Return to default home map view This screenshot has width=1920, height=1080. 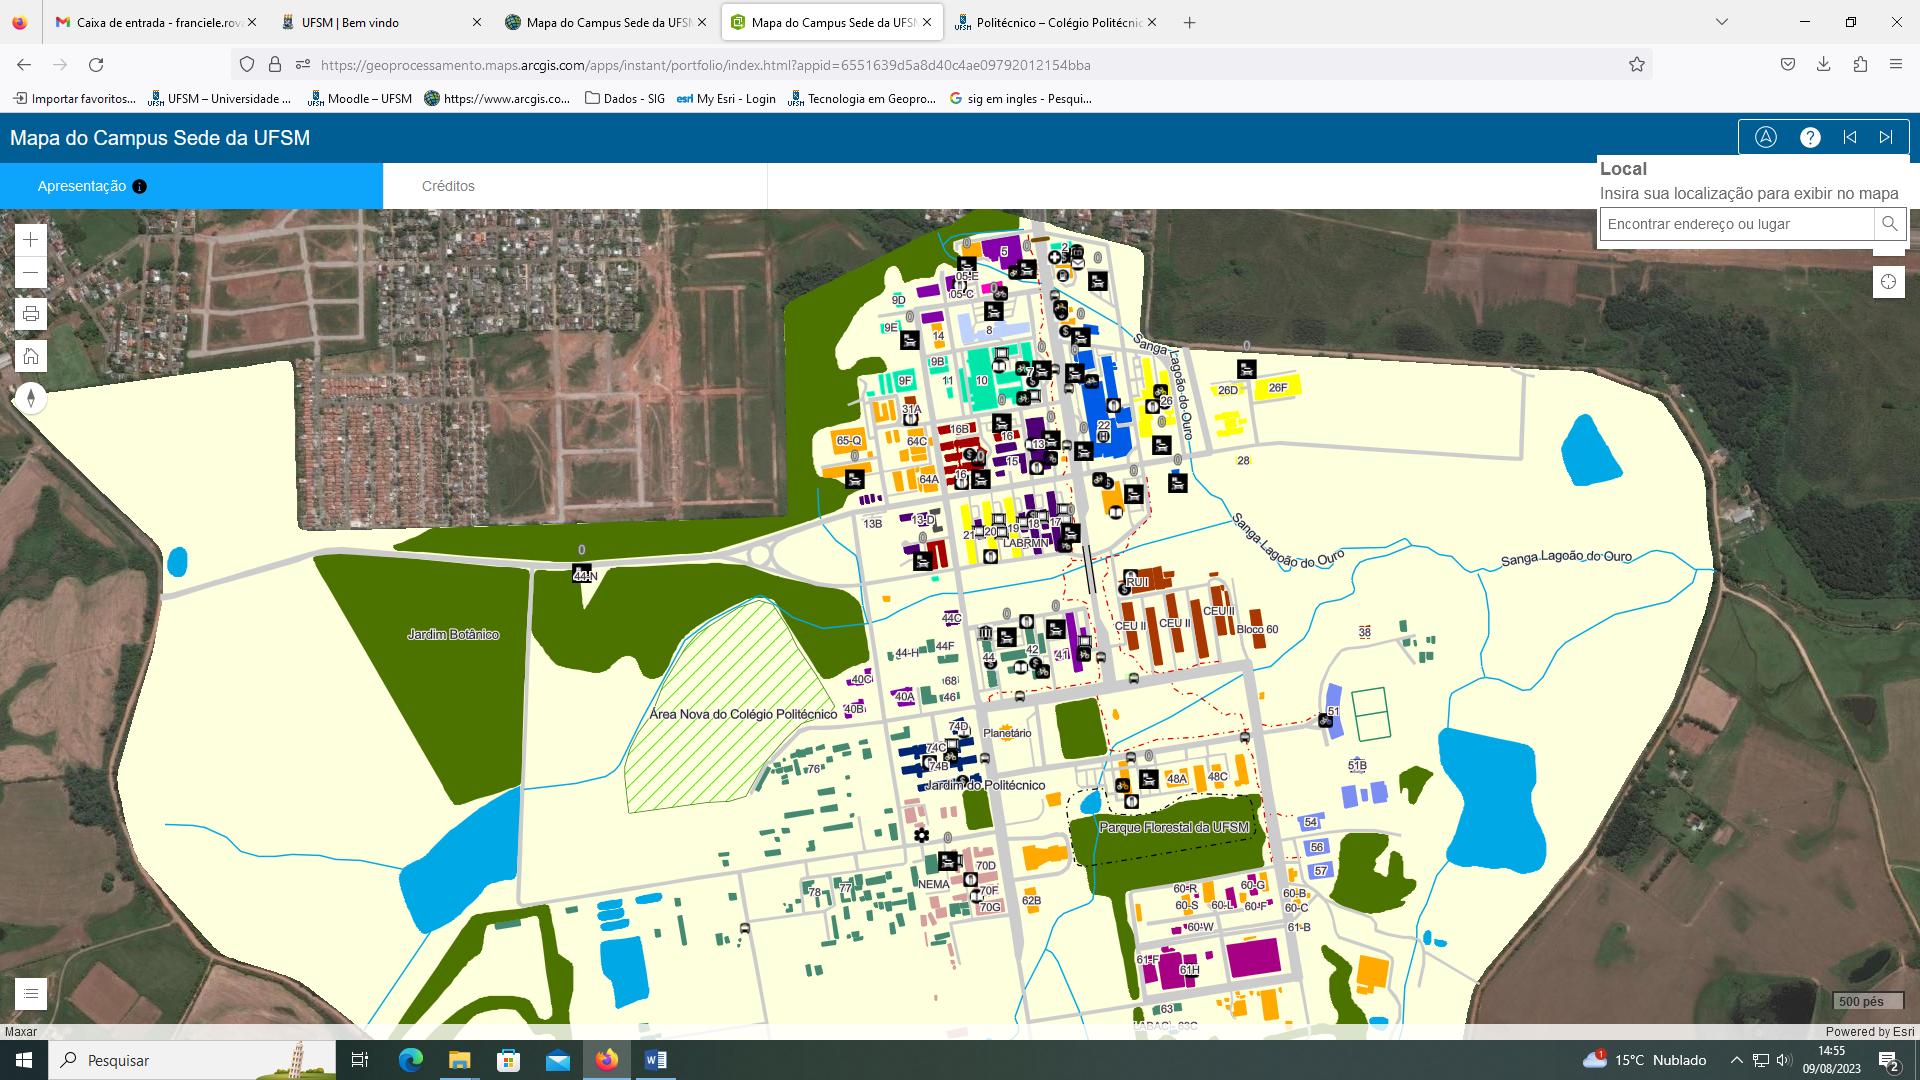31,356
